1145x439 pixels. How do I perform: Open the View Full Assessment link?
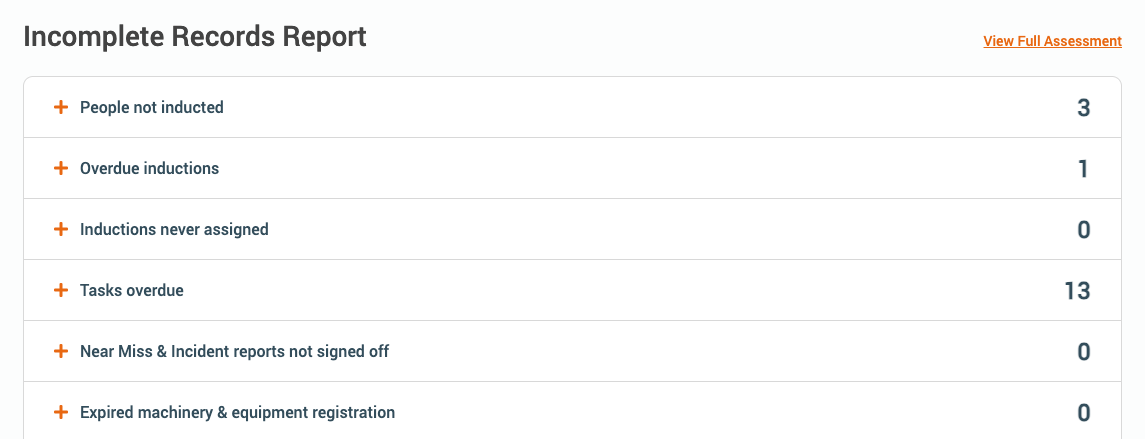[1052, 41]
